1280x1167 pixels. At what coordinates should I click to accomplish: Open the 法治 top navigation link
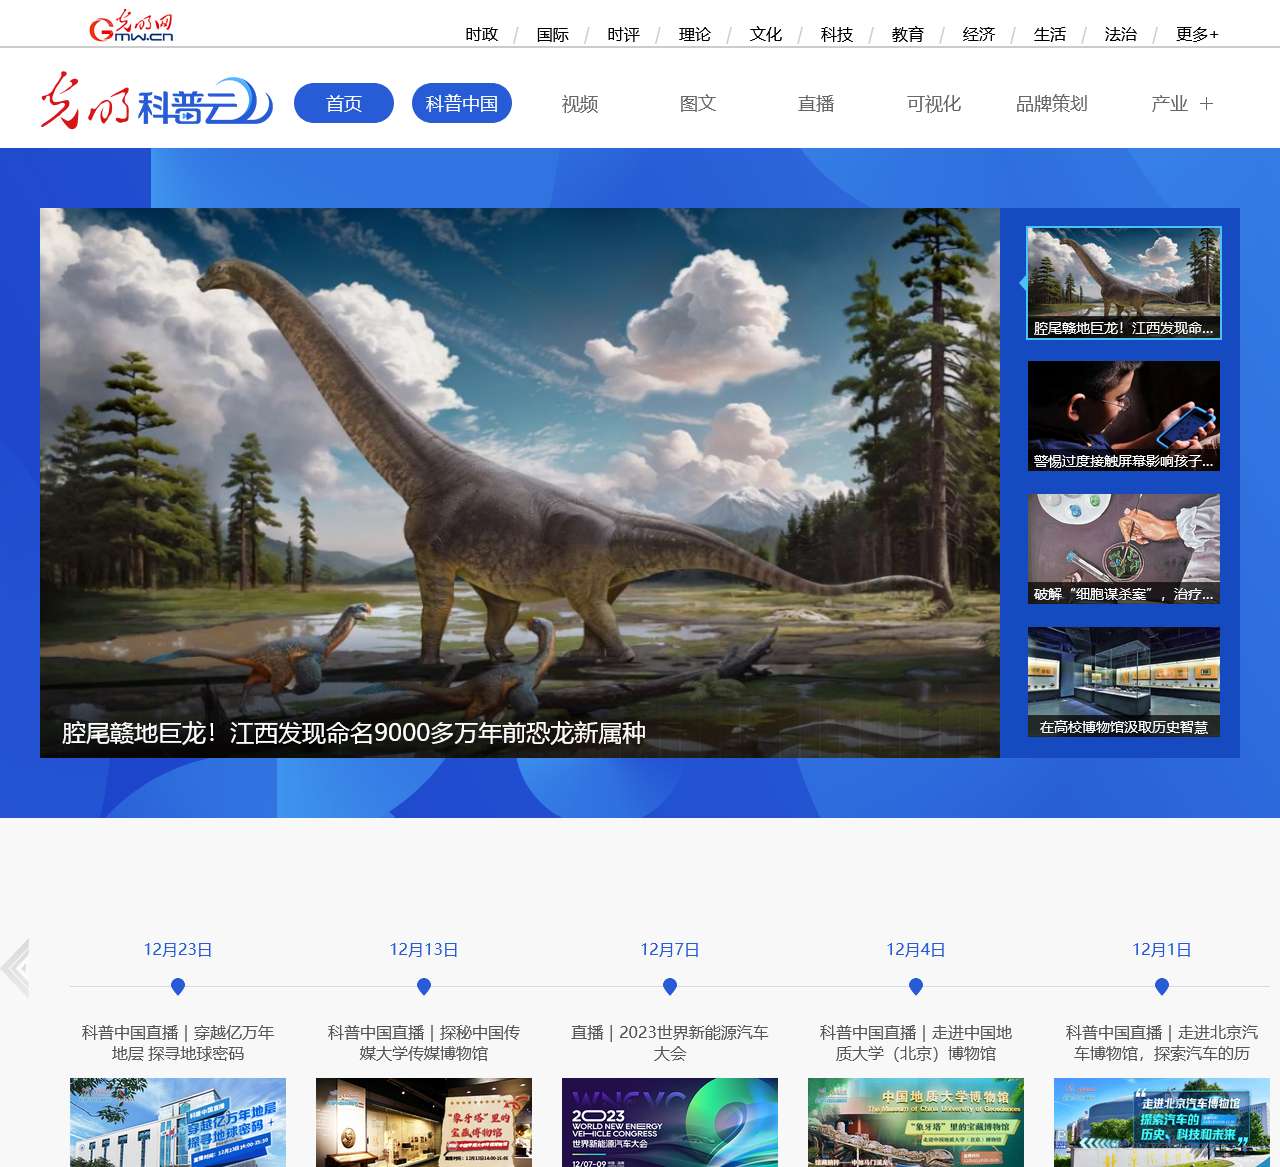[1121, 34]
